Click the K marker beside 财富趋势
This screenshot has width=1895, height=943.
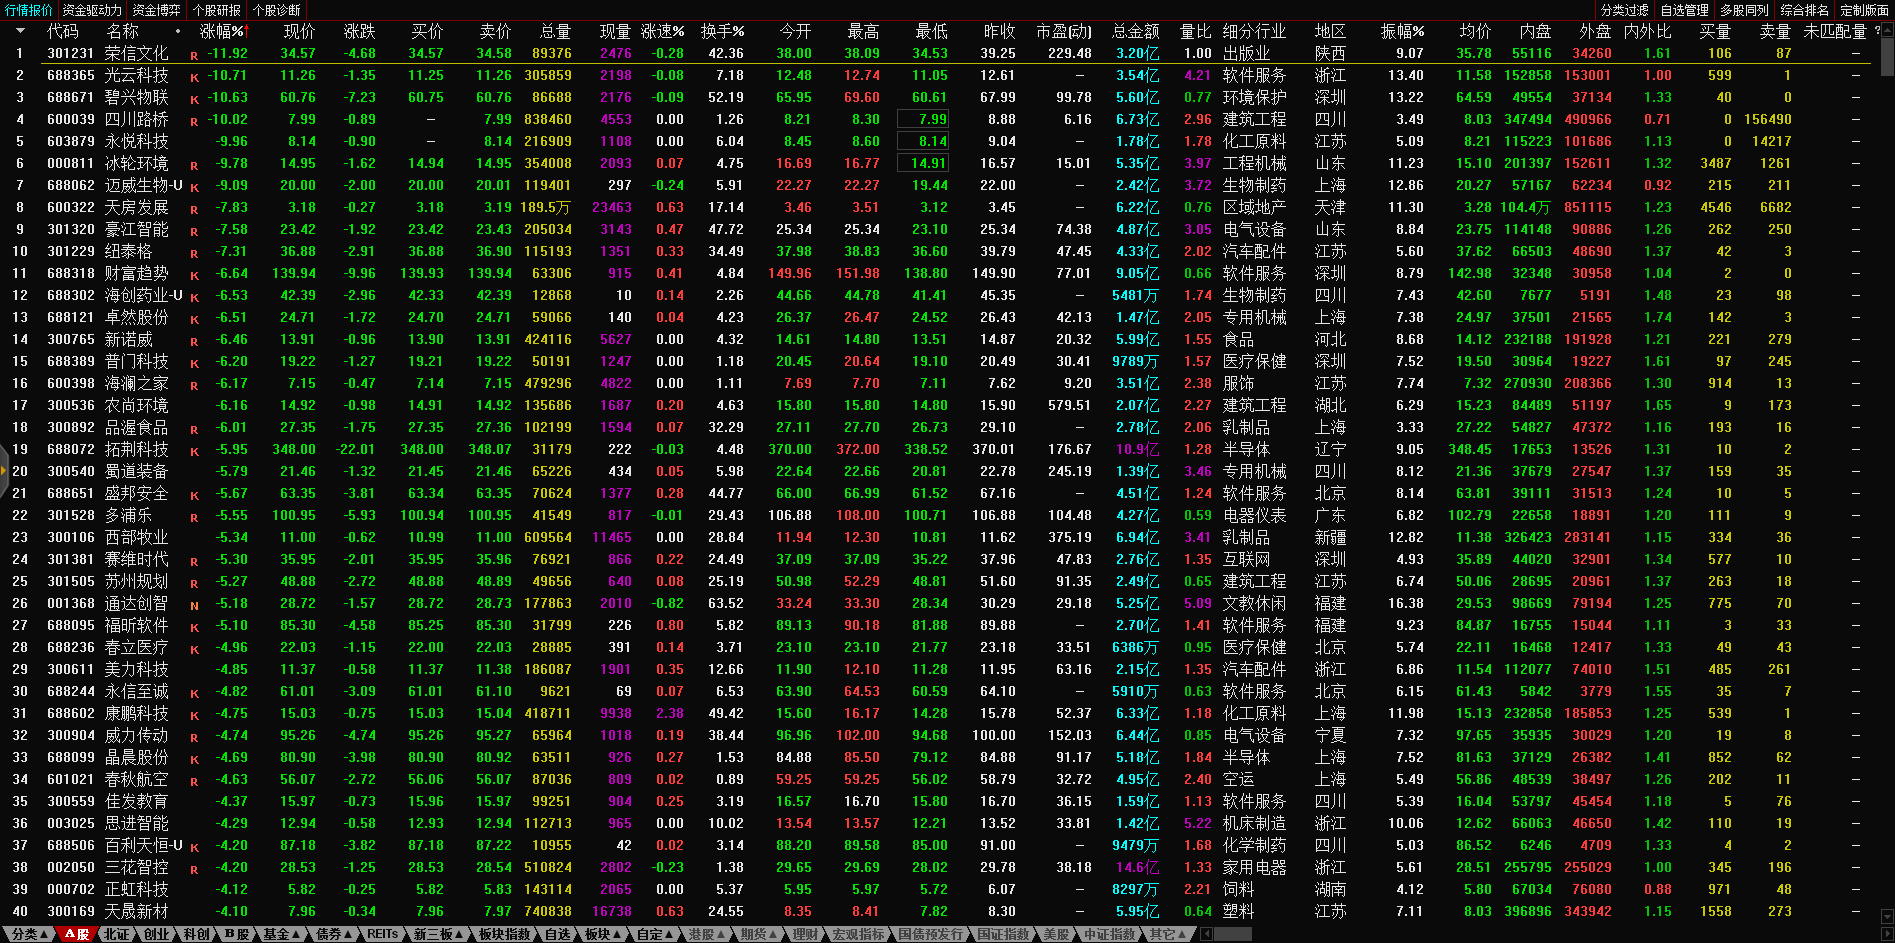(x=194, y=275)
